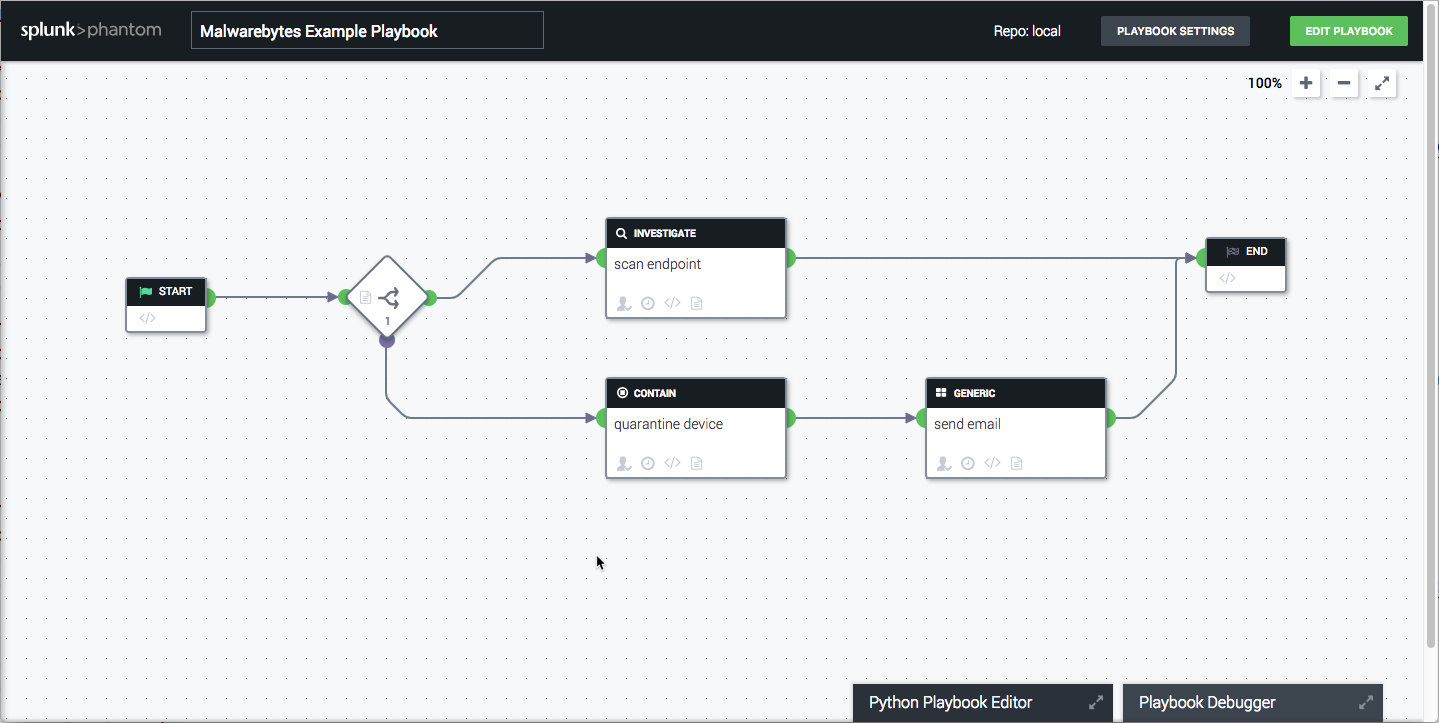Open the code icon on END block

click(x=1227, y=278)
